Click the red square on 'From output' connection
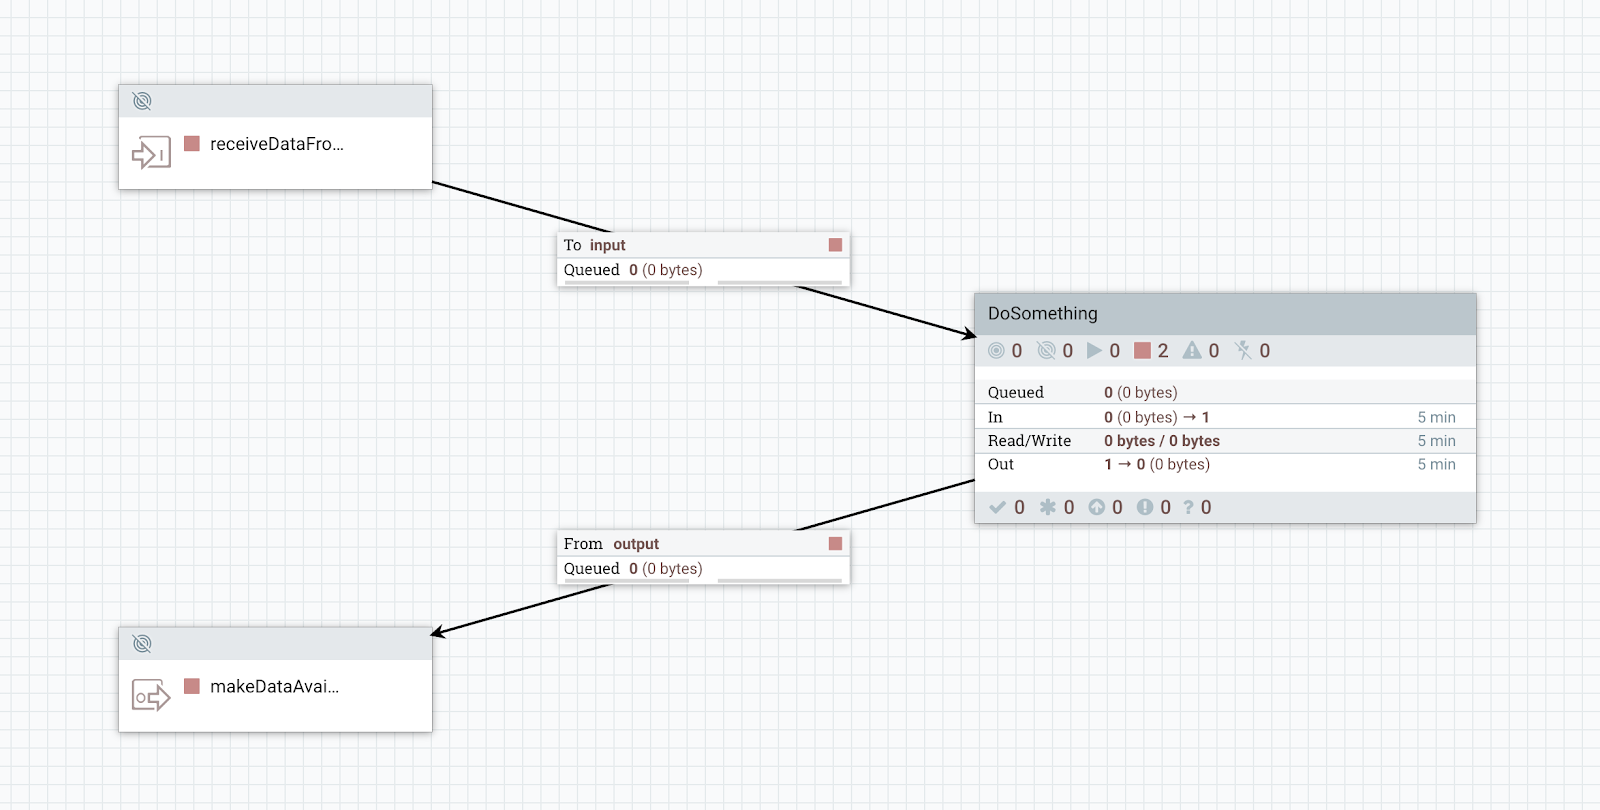1600x810 pixels. click(835, 544)
